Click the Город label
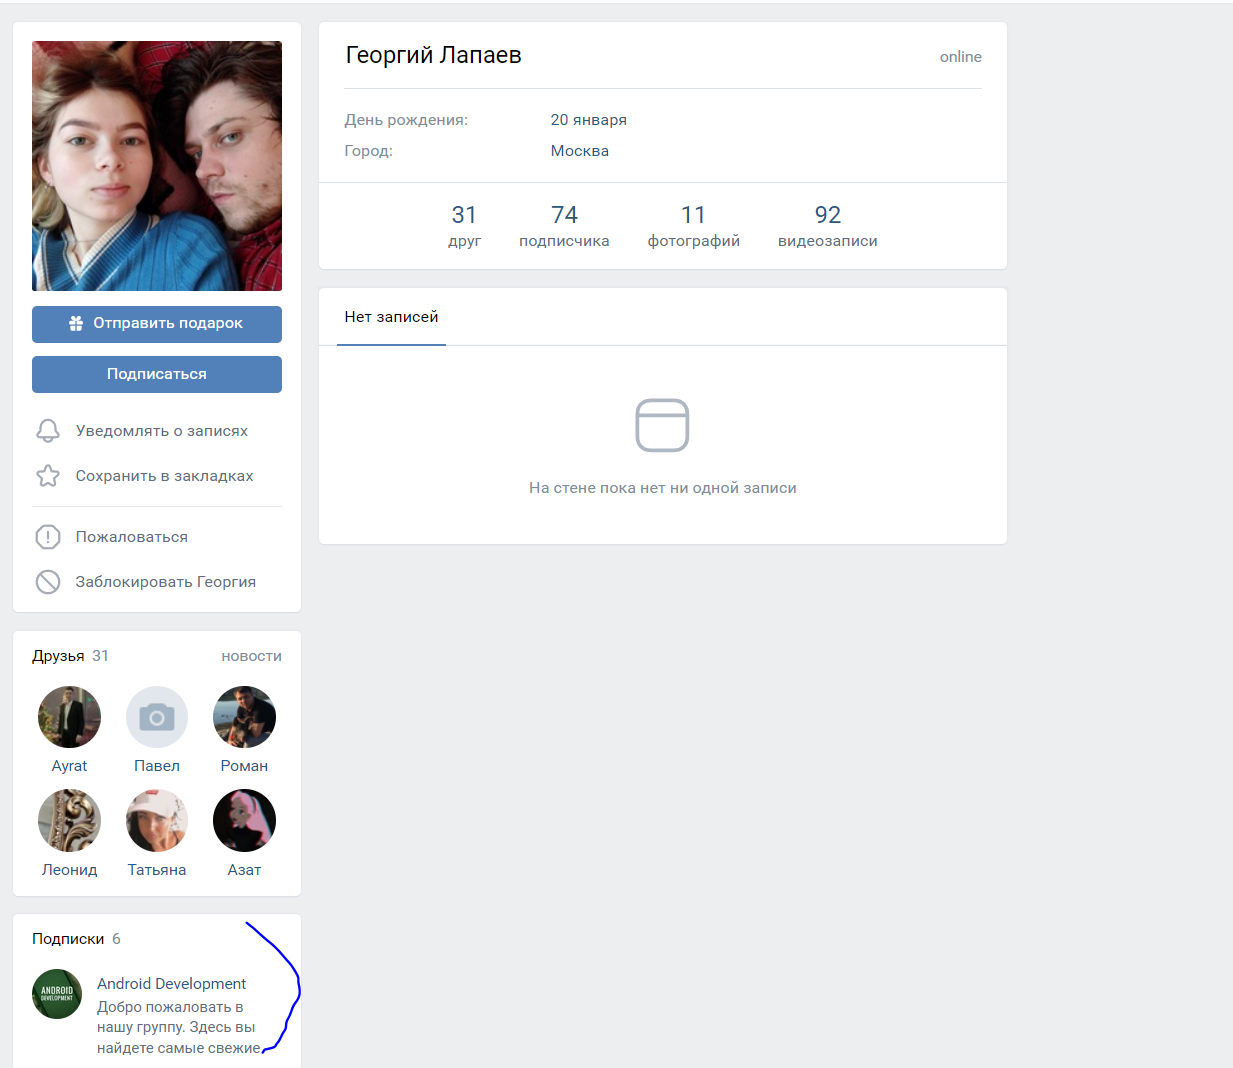 point(368,151)
